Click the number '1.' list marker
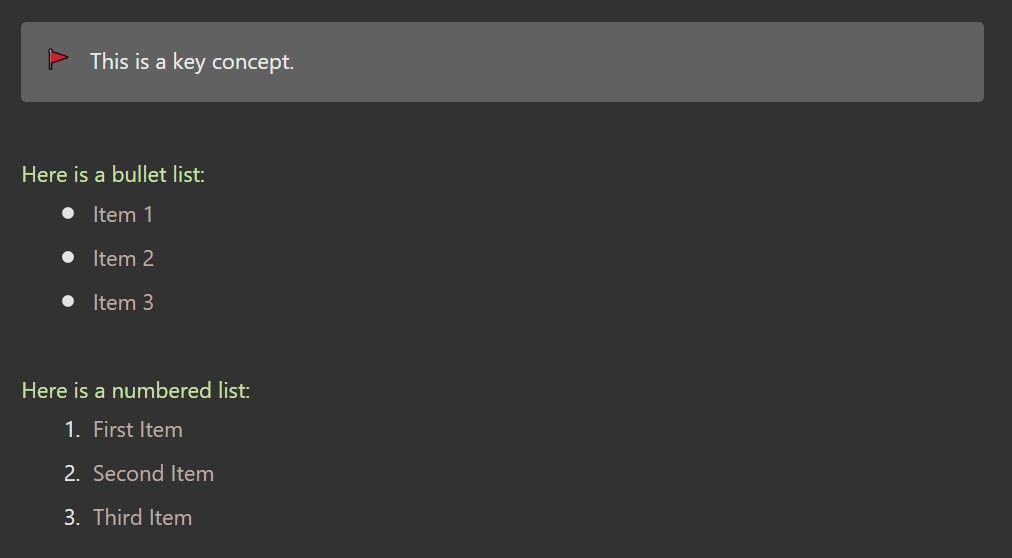1012x558 pixels. point(72,430)
